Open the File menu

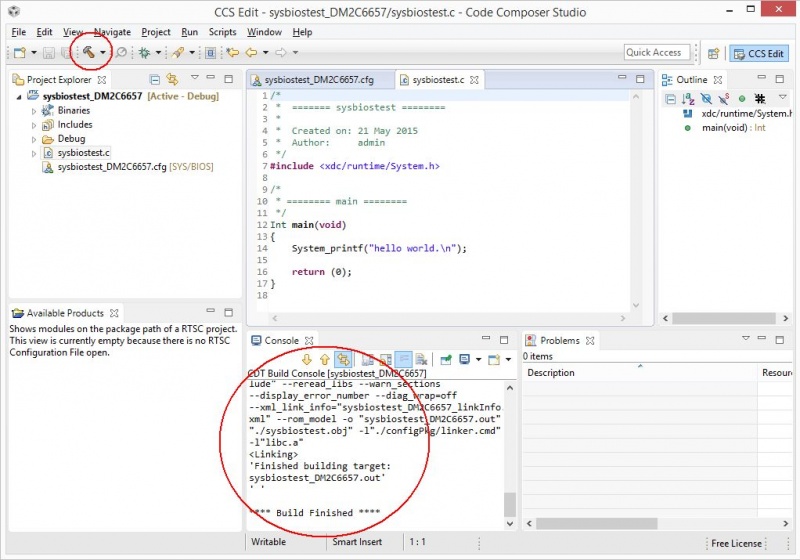pos(18,32)
